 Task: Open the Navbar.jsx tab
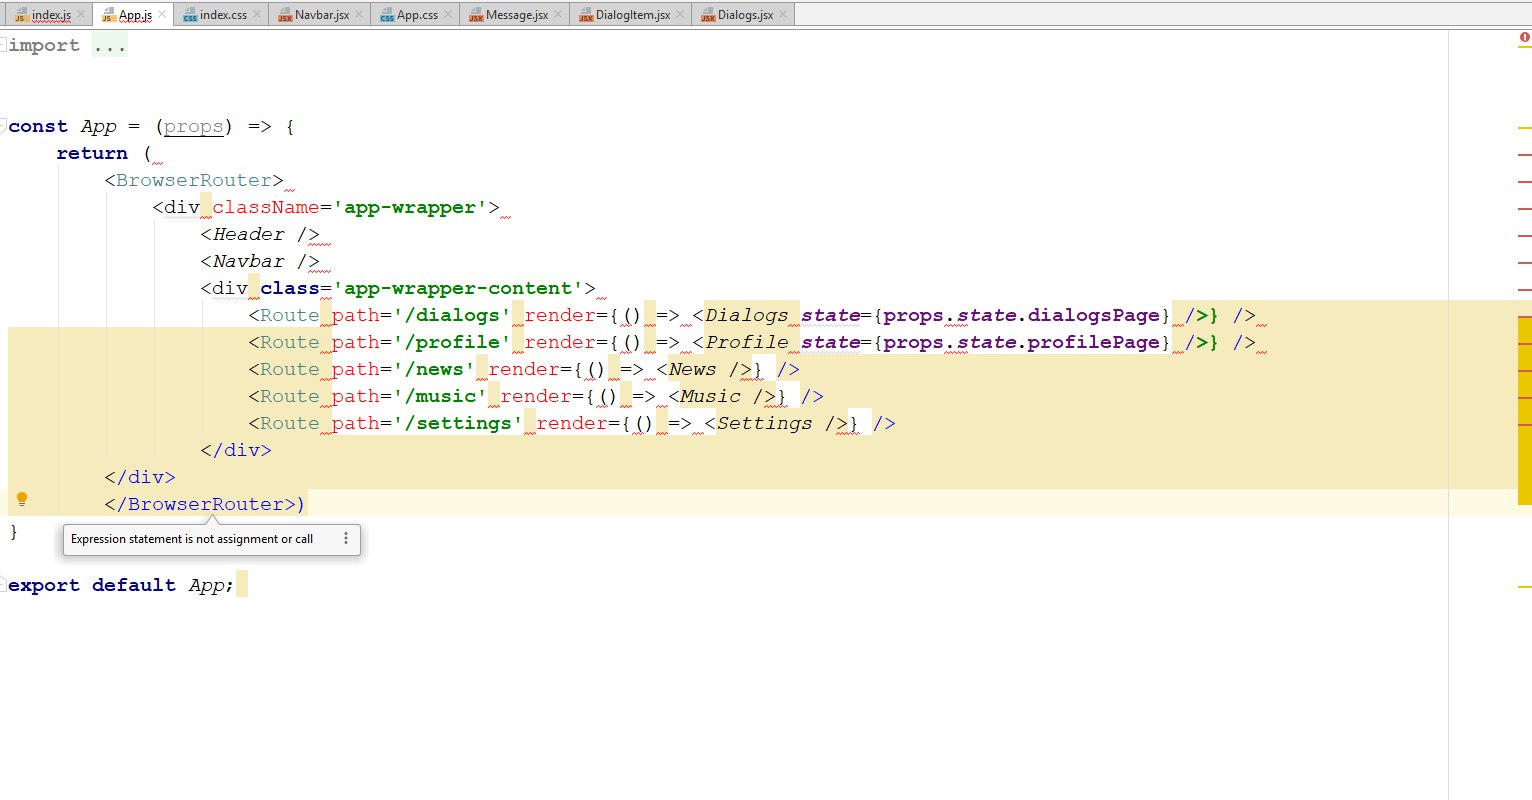[x=322, y=15]
